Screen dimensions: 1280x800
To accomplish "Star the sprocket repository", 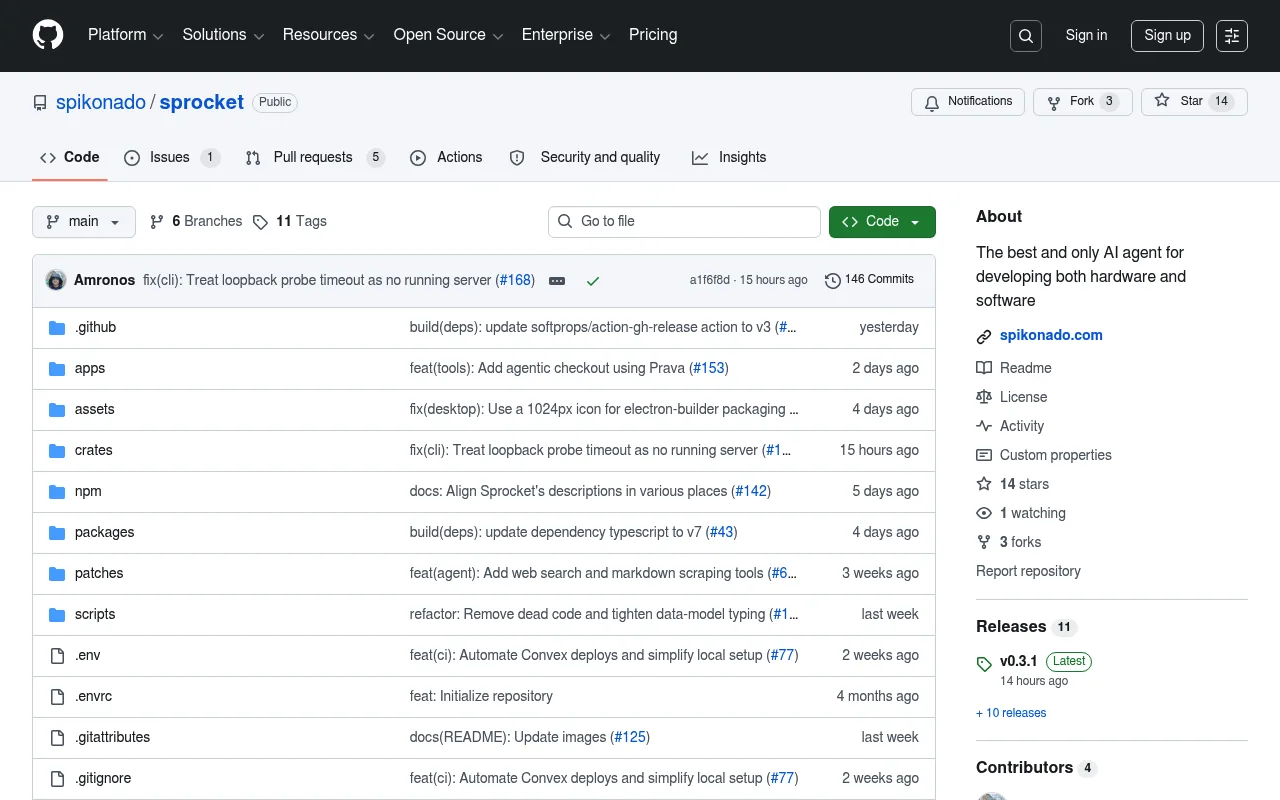I will click(1194, 102).
